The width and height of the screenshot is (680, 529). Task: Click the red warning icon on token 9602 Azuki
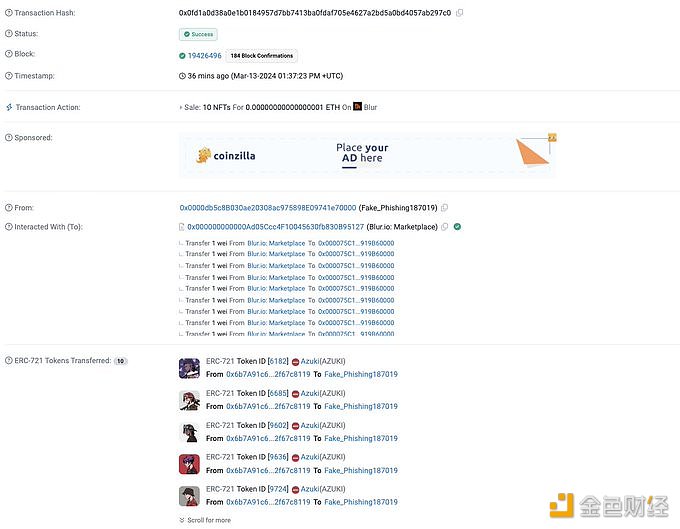(x=295, y=426)
